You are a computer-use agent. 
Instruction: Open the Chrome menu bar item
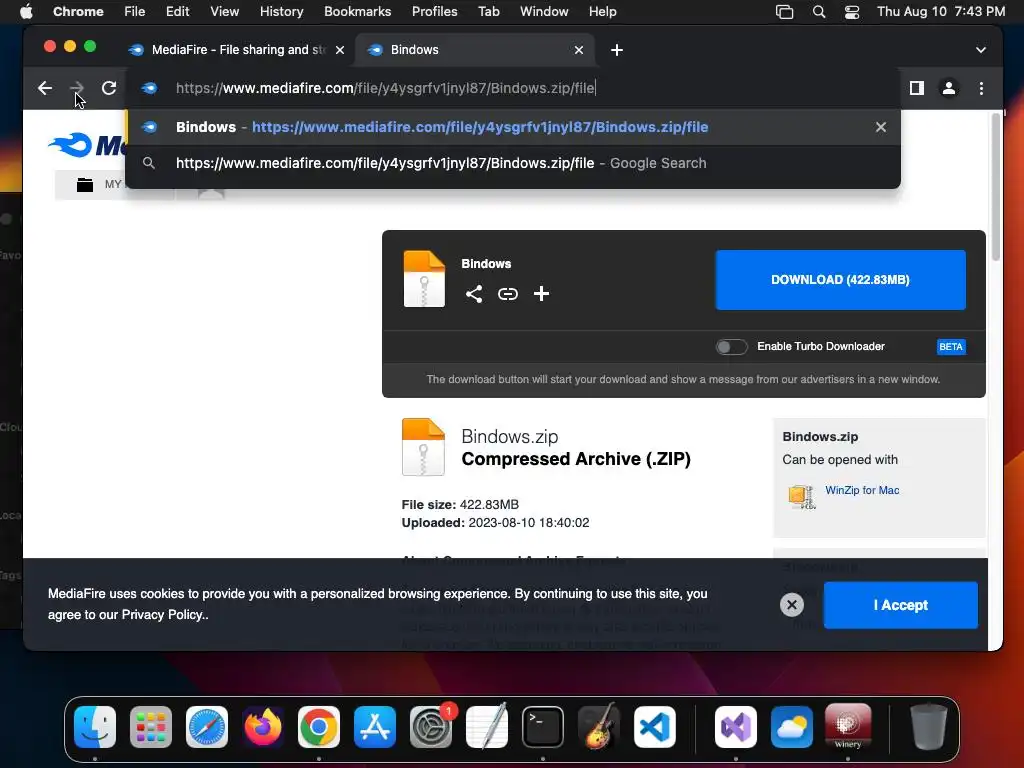(x=78, y=12)
